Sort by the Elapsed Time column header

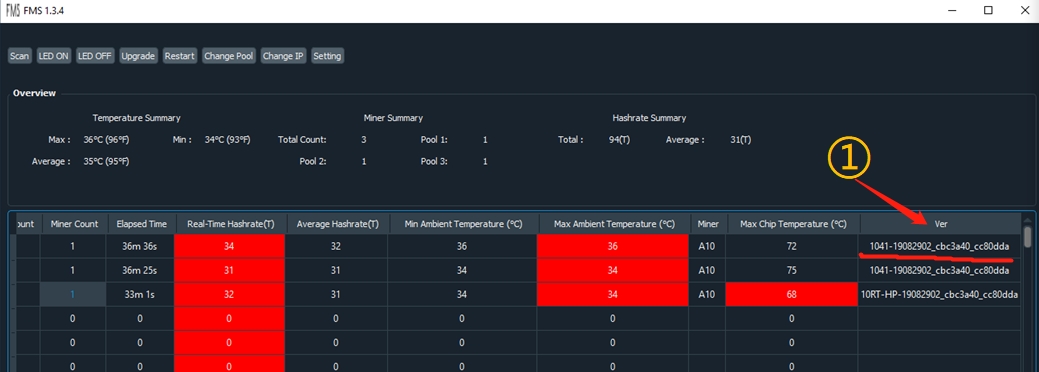coord(142,224)
